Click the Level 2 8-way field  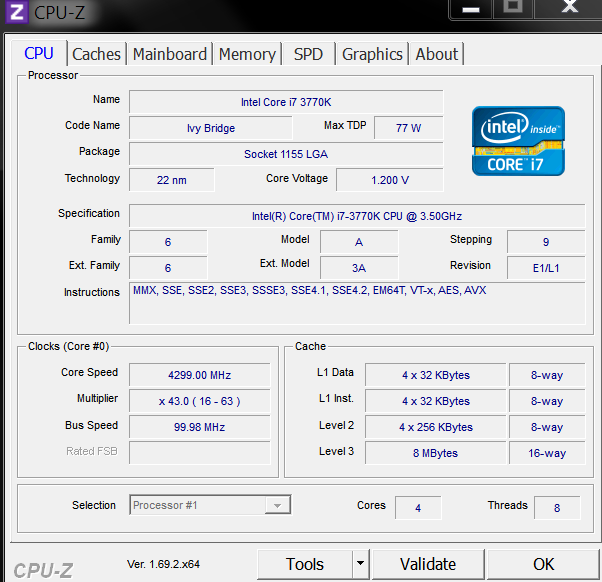[x=547, y=427]
